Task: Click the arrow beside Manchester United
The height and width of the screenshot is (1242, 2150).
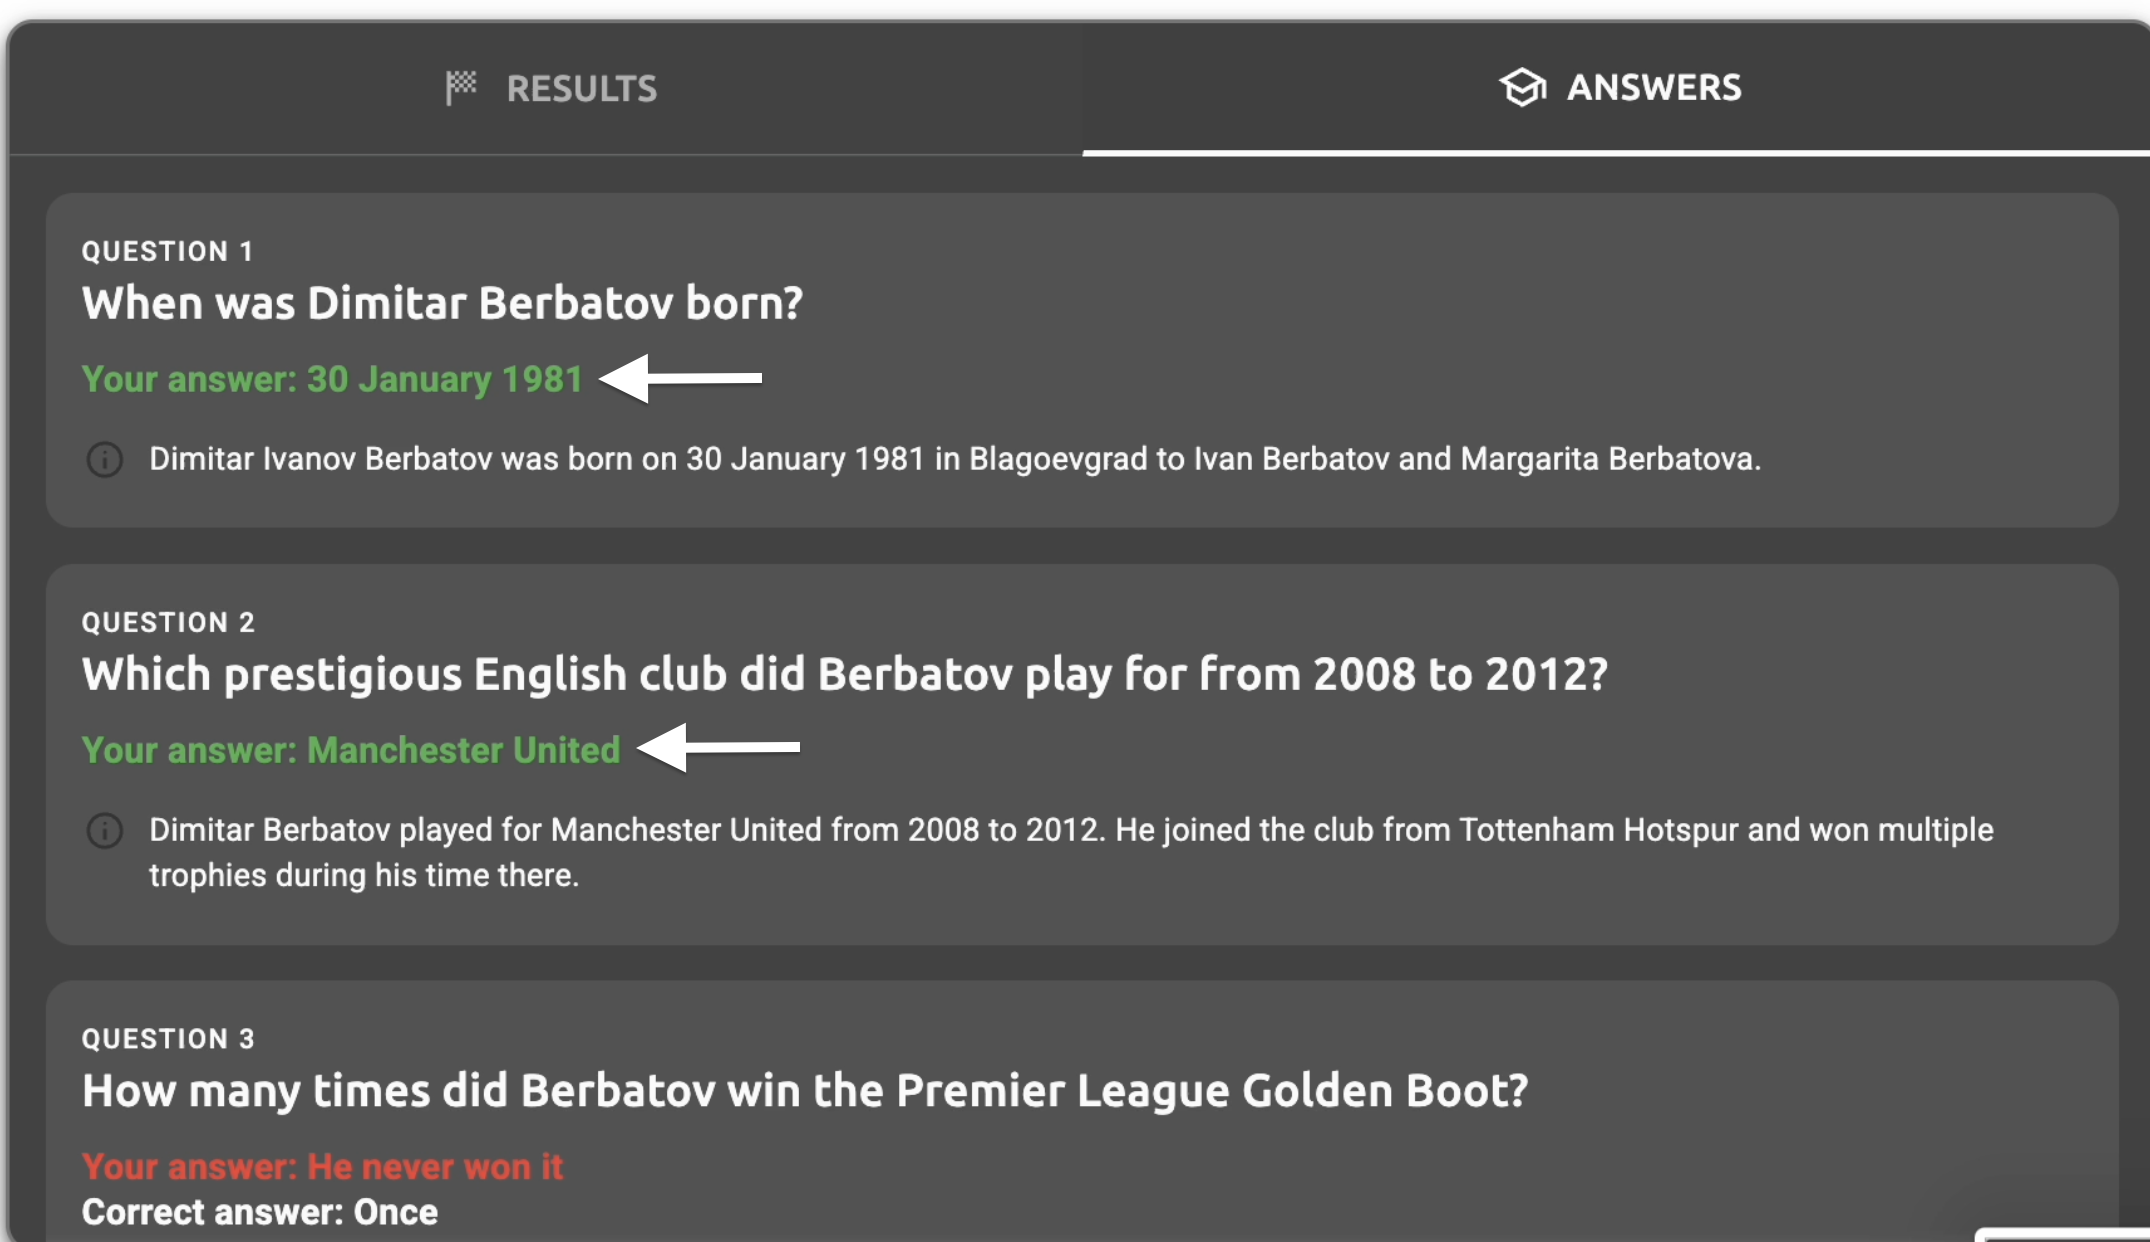Action: [720, 748]
